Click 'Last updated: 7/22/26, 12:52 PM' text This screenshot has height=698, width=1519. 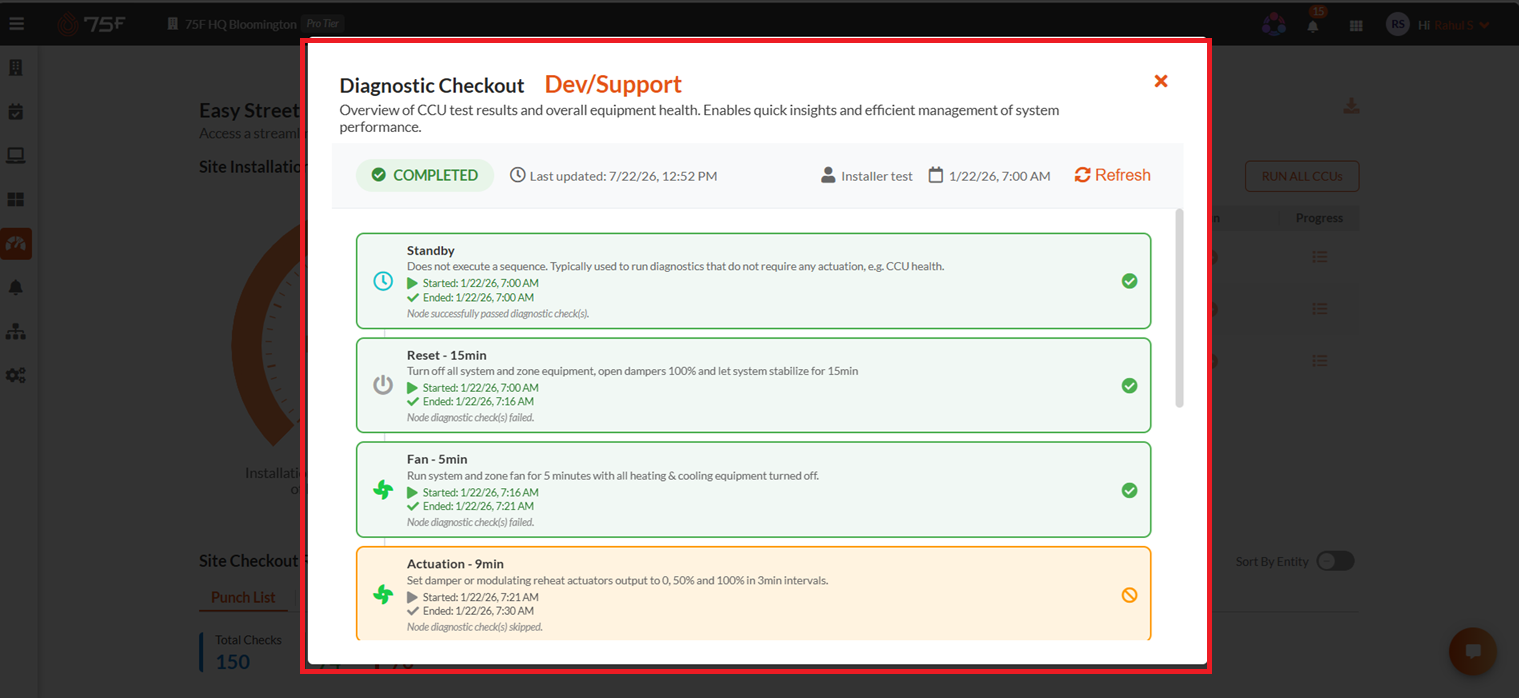pos(623,176)
